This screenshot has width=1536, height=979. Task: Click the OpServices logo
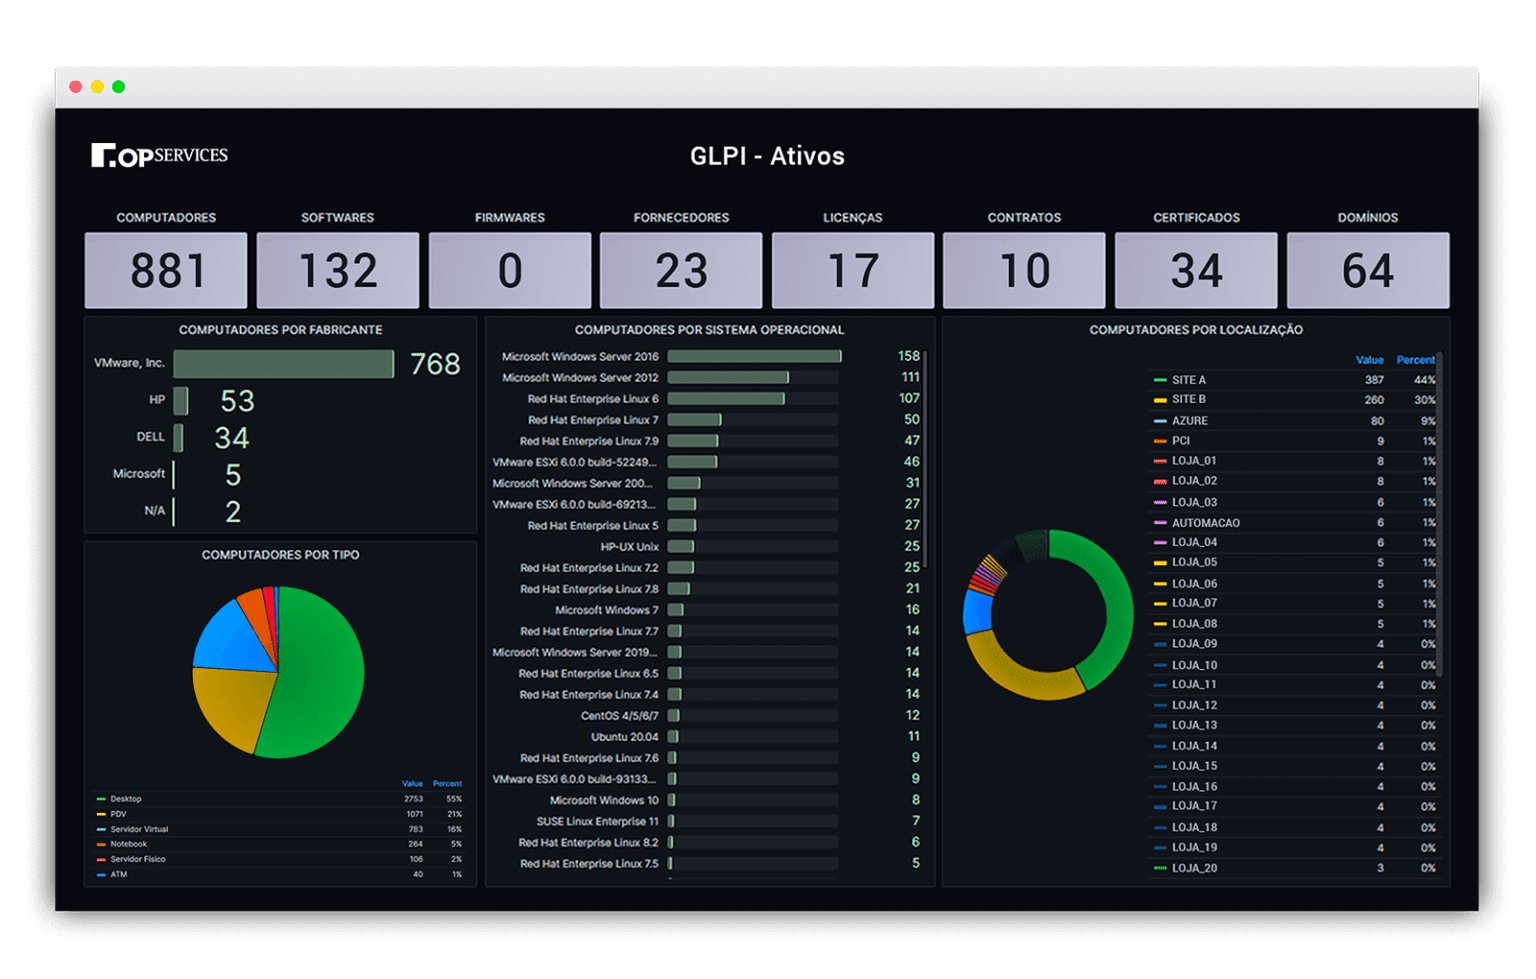159,155
